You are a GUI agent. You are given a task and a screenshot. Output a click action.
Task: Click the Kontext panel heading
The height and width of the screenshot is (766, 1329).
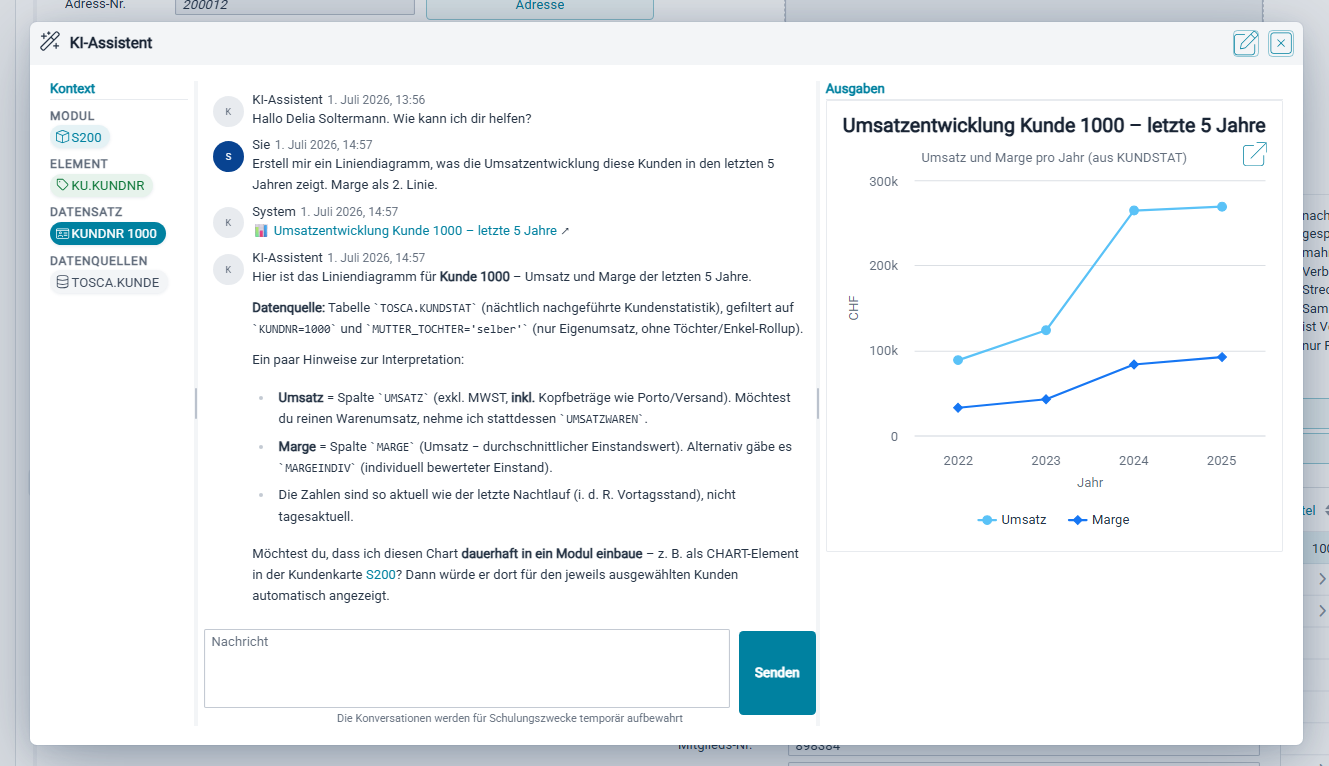[x=73, y=89]
